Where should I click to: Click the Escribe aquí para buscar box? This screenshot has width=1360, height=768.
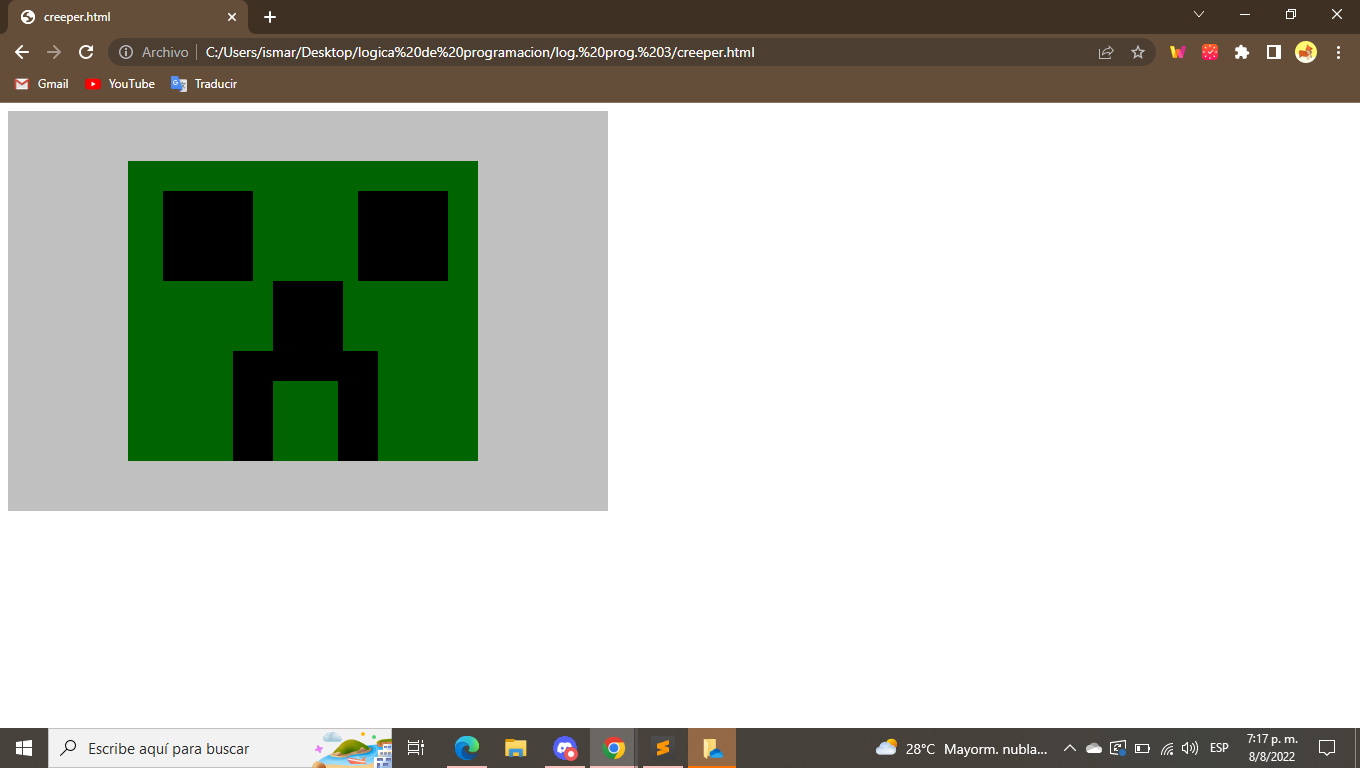pyautogui.click(x=220, y=748)
